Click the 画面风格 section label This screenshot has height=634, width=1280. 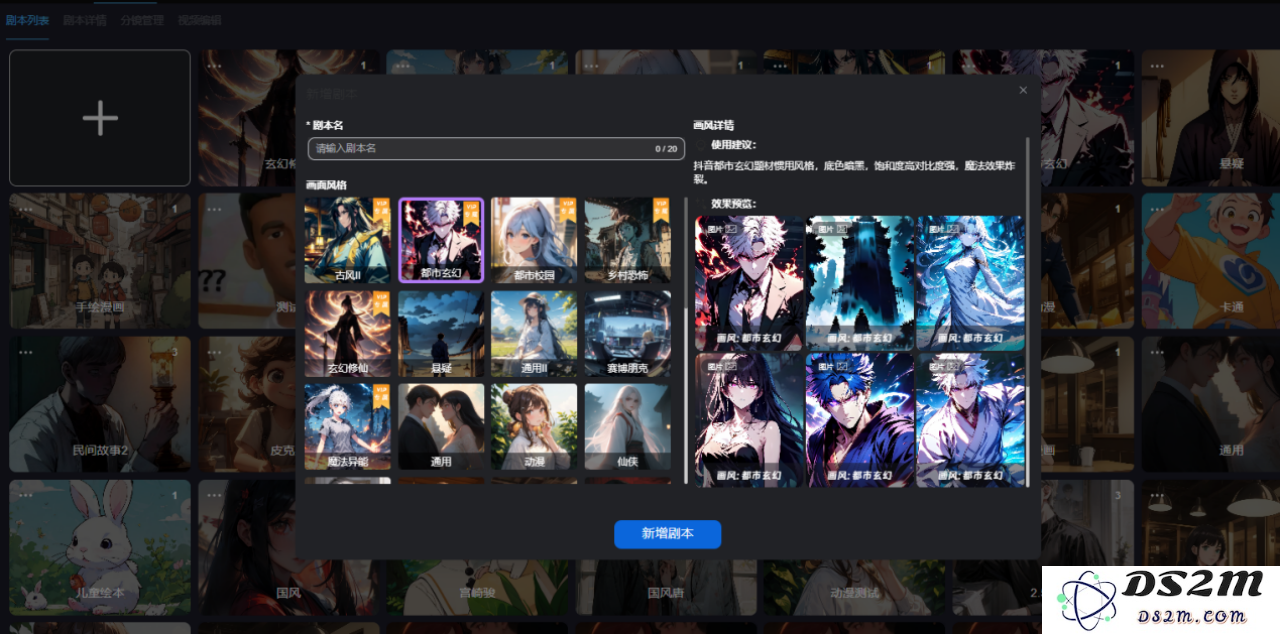[326, 185]
